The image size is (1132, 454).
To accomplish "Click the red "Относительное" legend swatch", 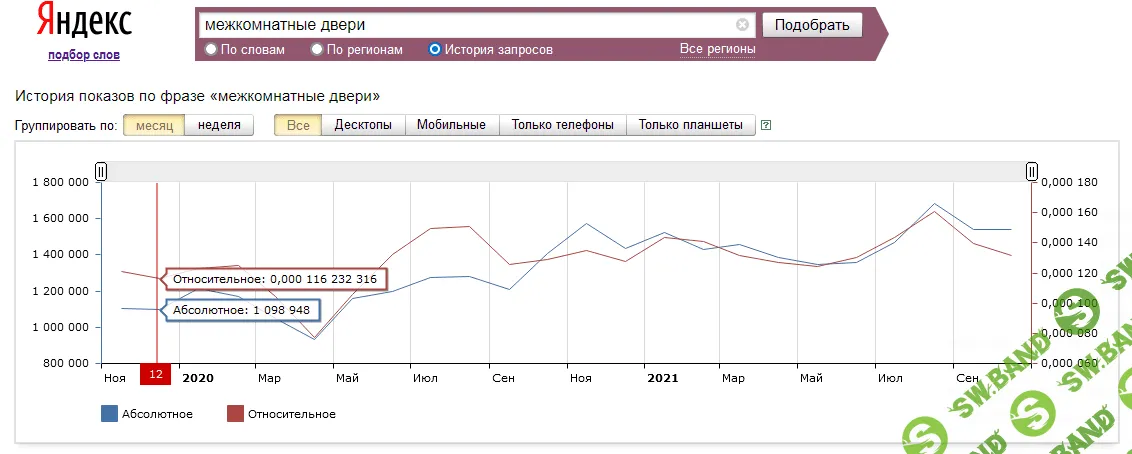I will (x=236, y=414).
